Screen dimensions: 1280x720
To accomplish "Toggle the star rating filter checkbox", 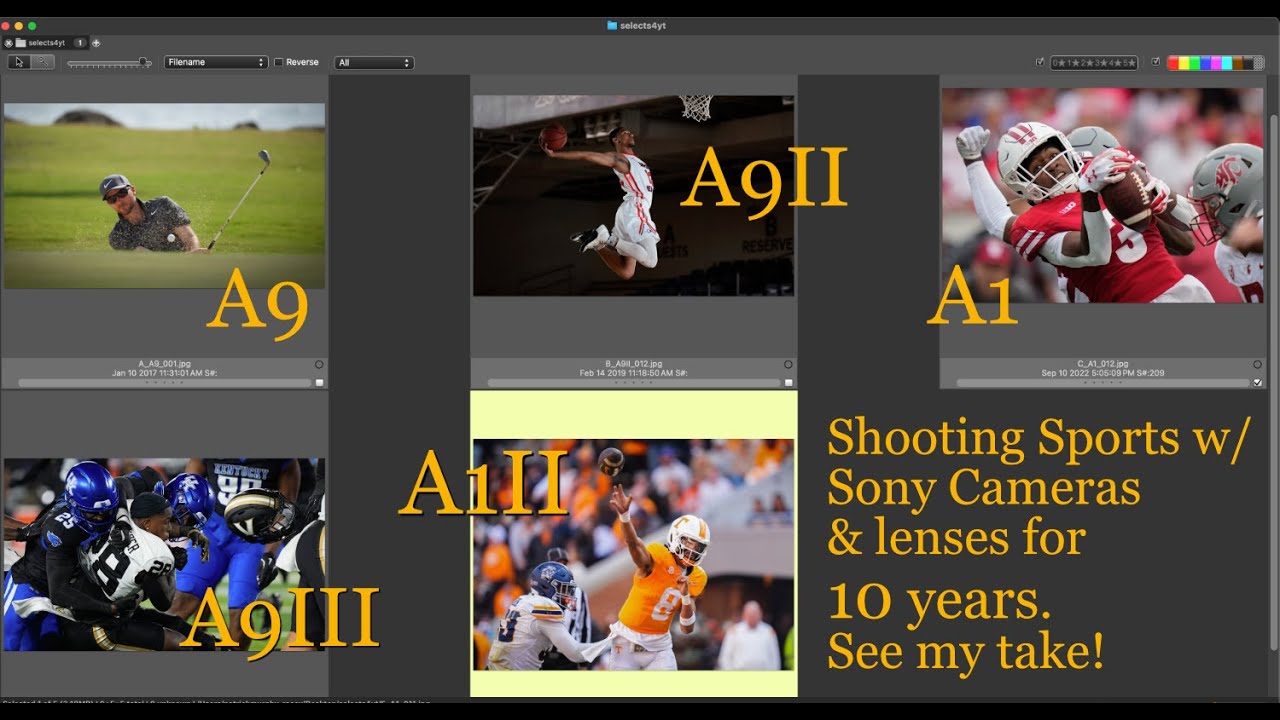I will pos(1041,62).
